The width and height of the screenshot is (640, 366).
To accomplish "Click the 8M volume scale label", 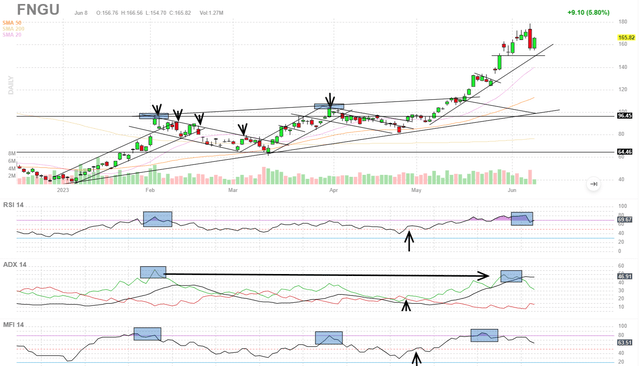I will point(12,153).
